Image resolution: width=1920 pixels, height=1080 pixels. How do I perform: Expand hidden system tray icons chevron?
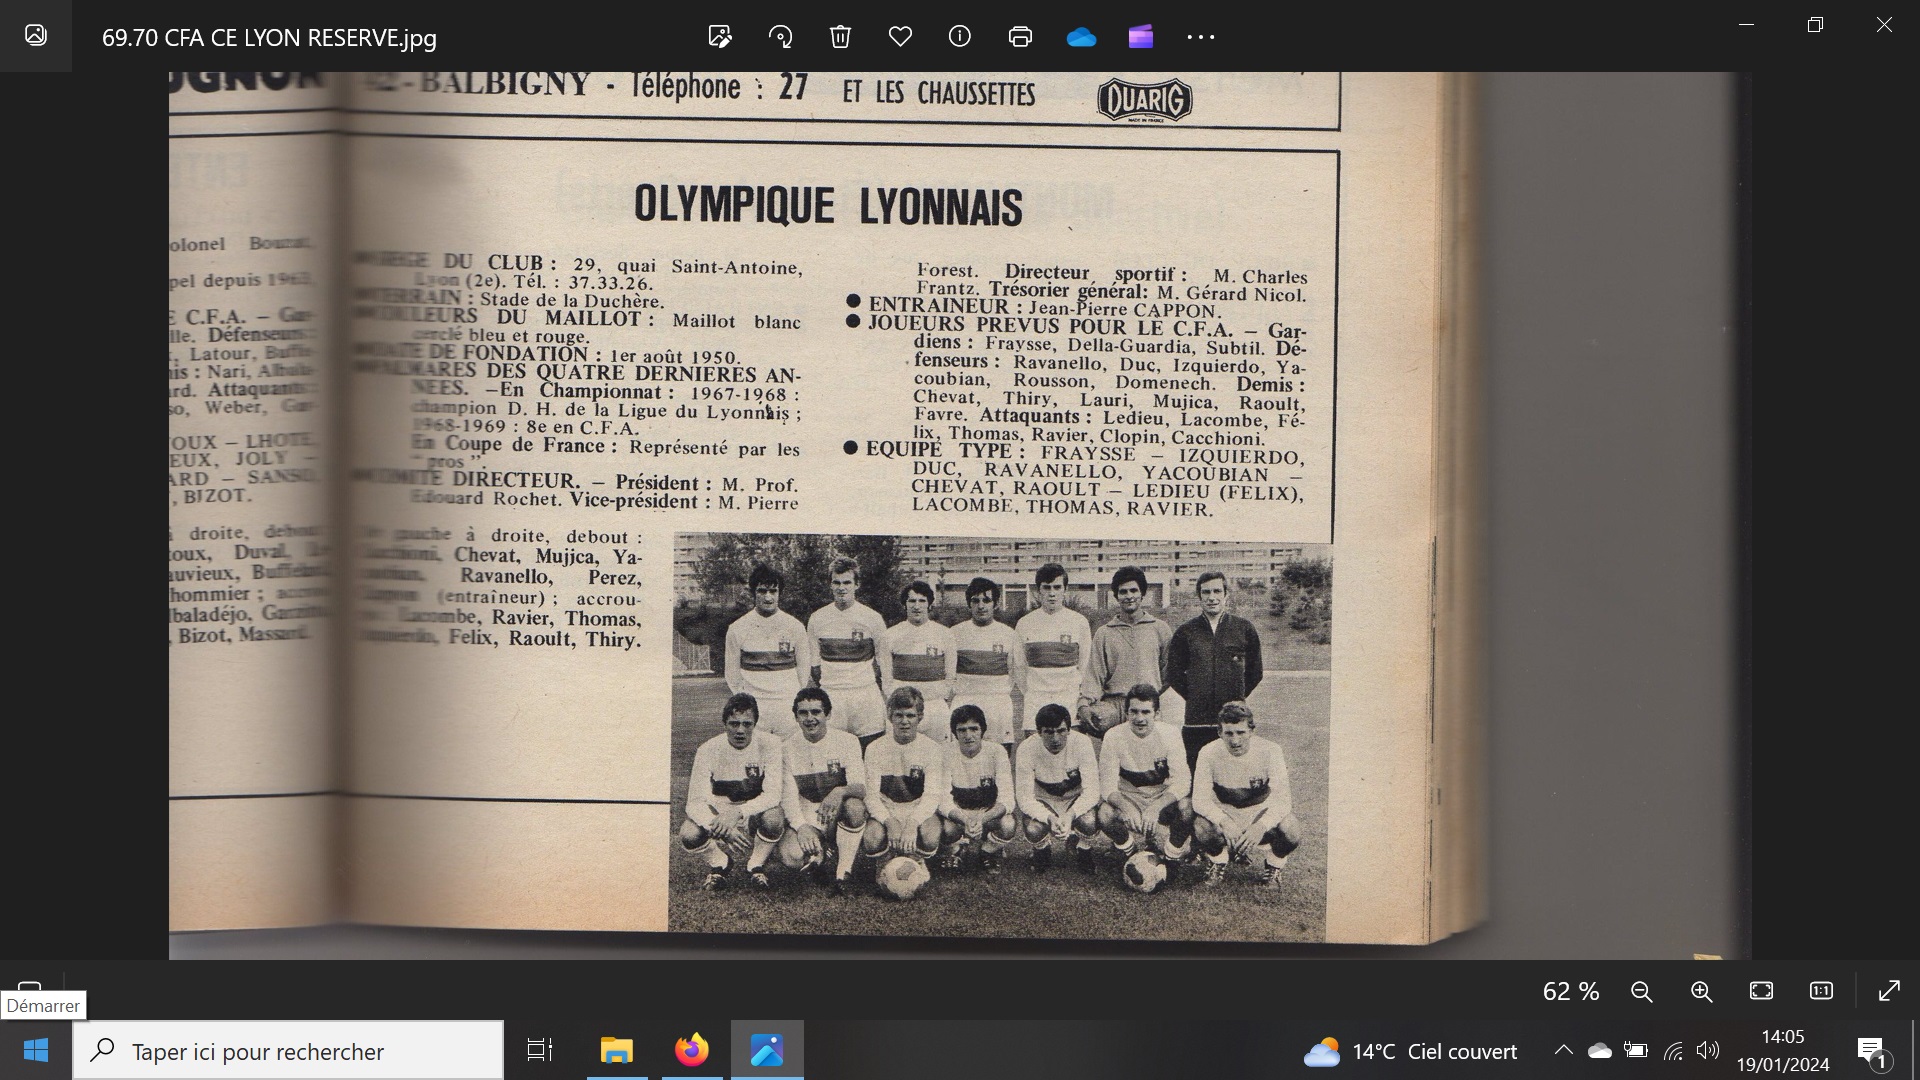[1563, 1050]
